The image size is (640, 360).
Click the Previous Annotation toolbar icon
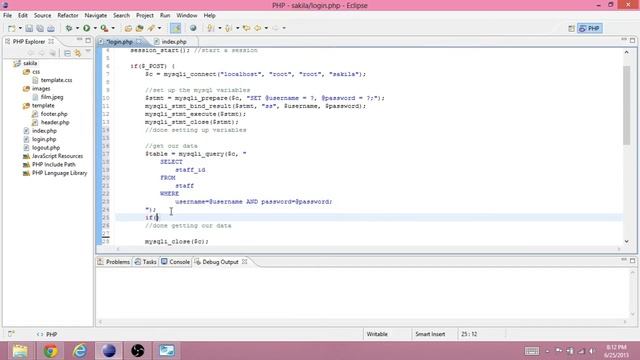coord(229,28)
